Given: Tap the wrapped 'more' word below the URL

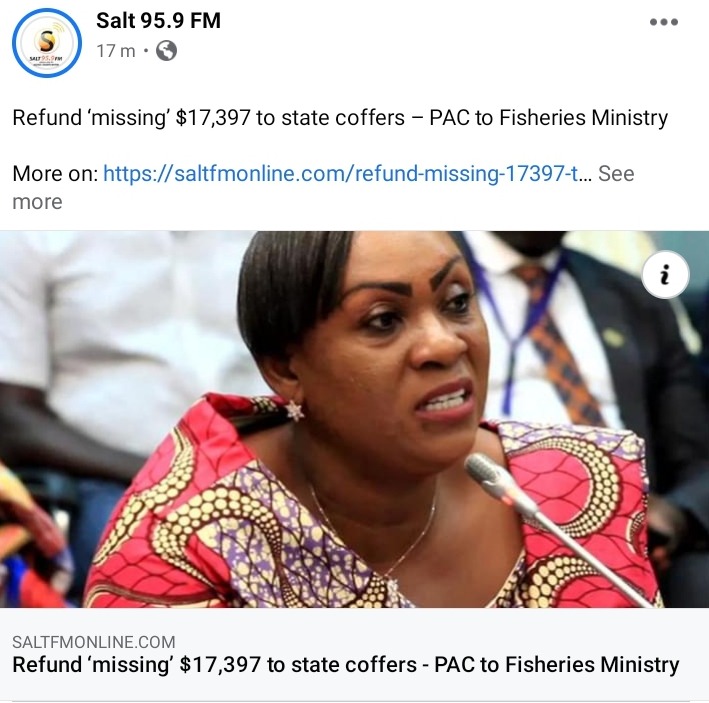Looking at the screenshot, I should [37, 202].
